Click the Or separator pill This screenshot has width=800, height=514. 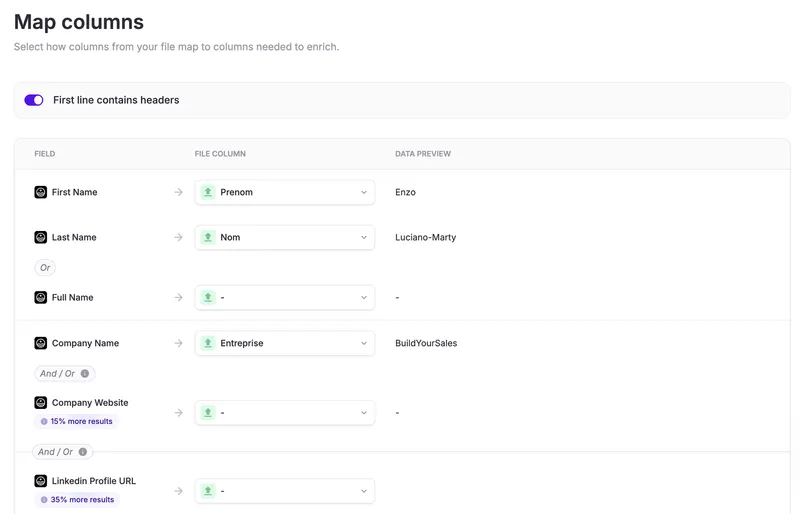[x=45, y=268]
